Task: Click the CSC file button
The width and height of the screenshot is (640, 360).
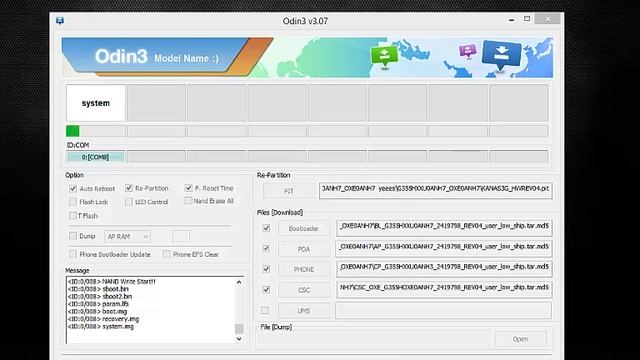Action: pos(304,290)
